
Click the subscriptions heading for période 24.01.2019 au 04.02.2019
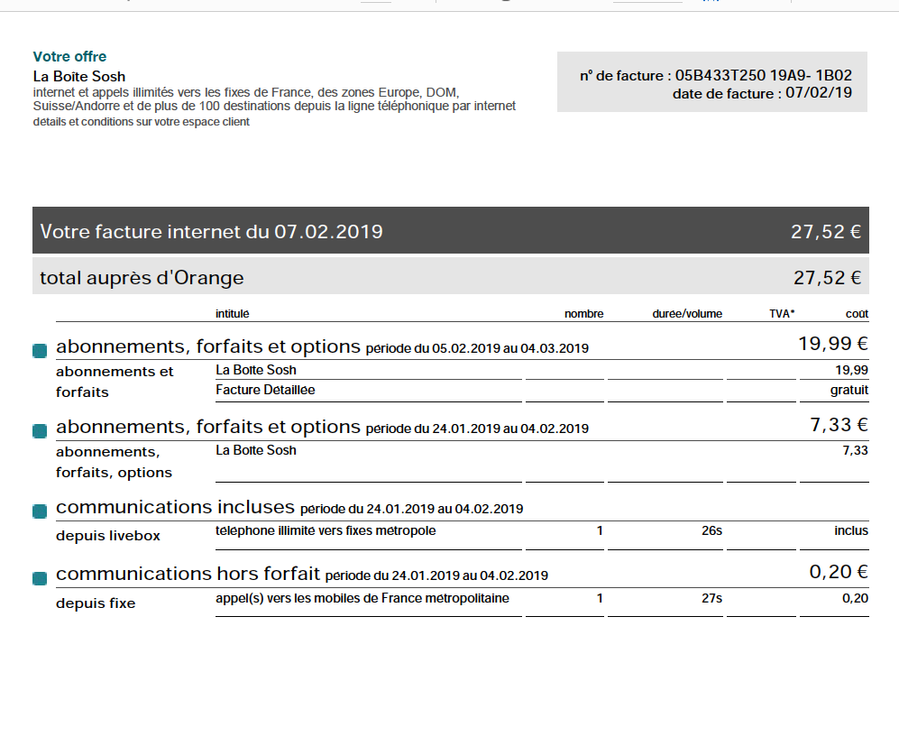322,427
